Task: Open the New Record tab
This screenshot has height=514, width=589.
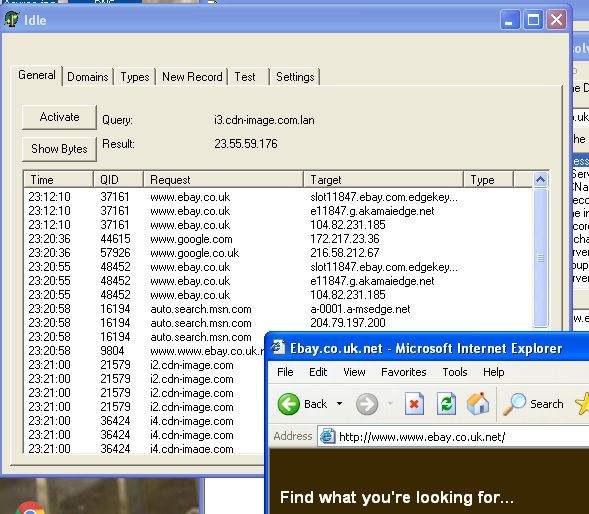Action: click(x=192, y=77)
